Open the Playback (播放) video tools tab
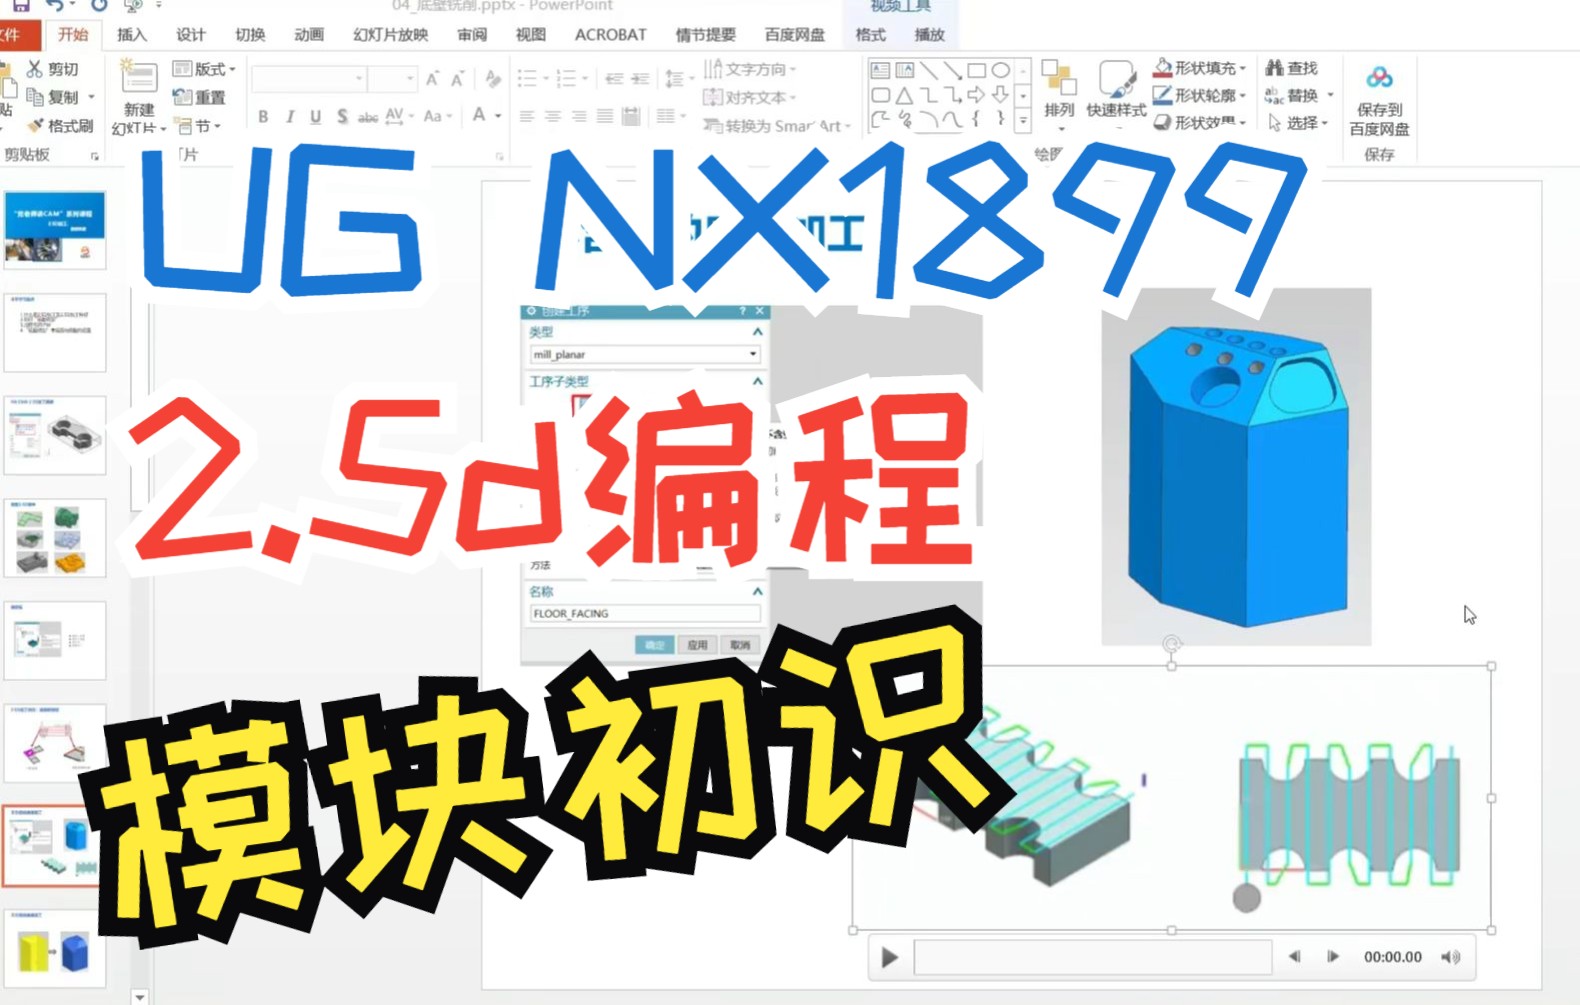Image resolution: width=1580 pixels, height=1005 pixels. (x=929, y=34)
